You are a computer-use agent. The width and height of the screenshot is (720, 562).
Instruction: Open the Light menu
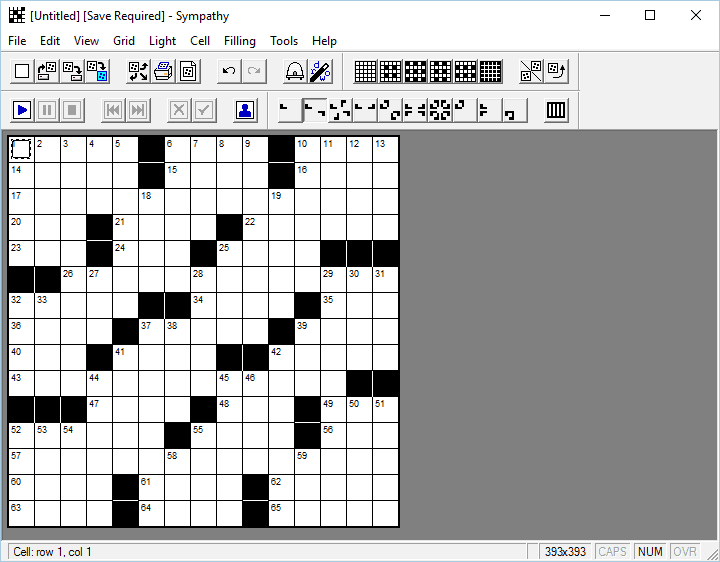click(162, 41)
